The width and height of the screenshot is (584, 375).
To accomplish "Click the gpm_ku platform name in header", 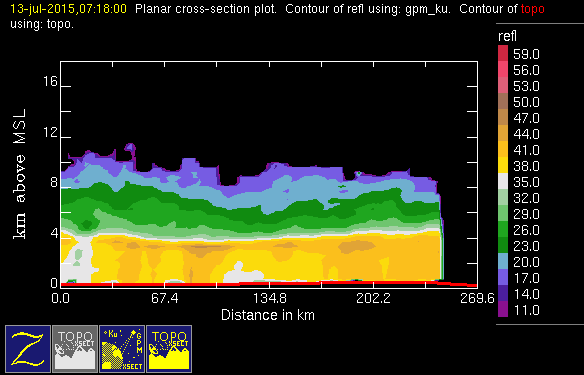I will point(428,9).
